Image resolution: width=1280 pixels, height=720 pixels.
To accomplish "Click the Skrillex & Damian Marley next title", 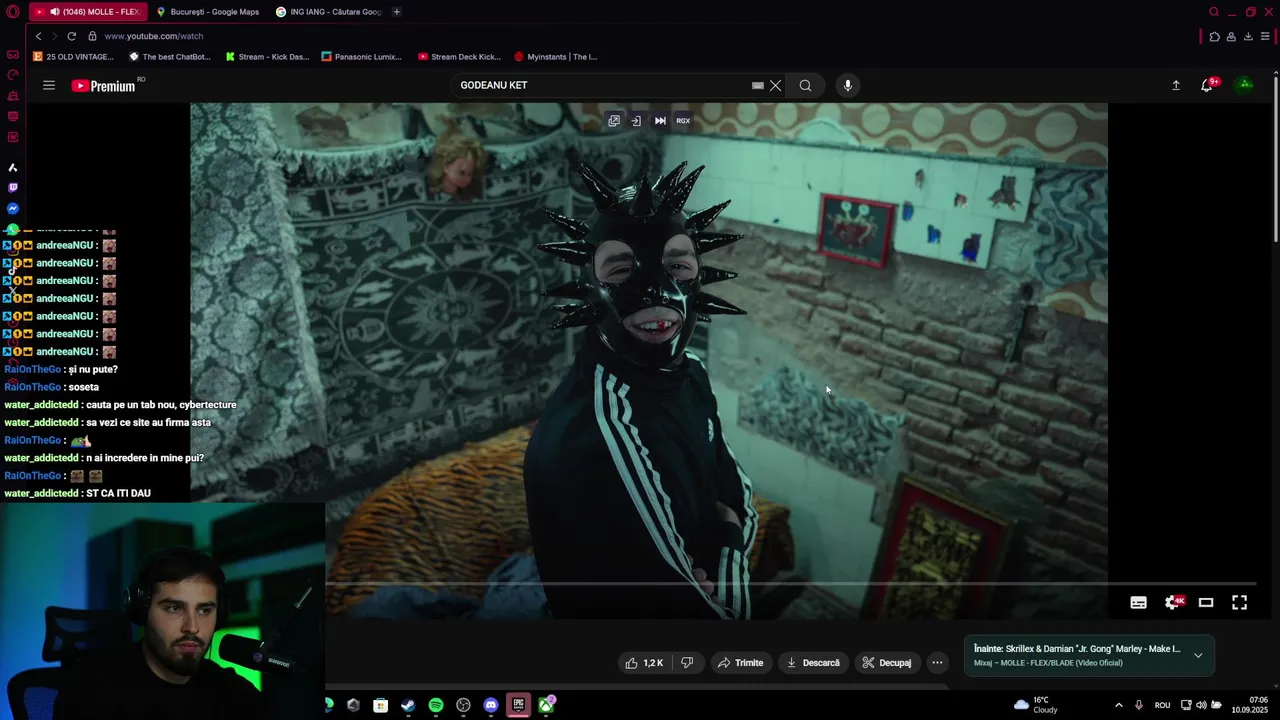I will pyautogui.click(x=1077, y=649).
